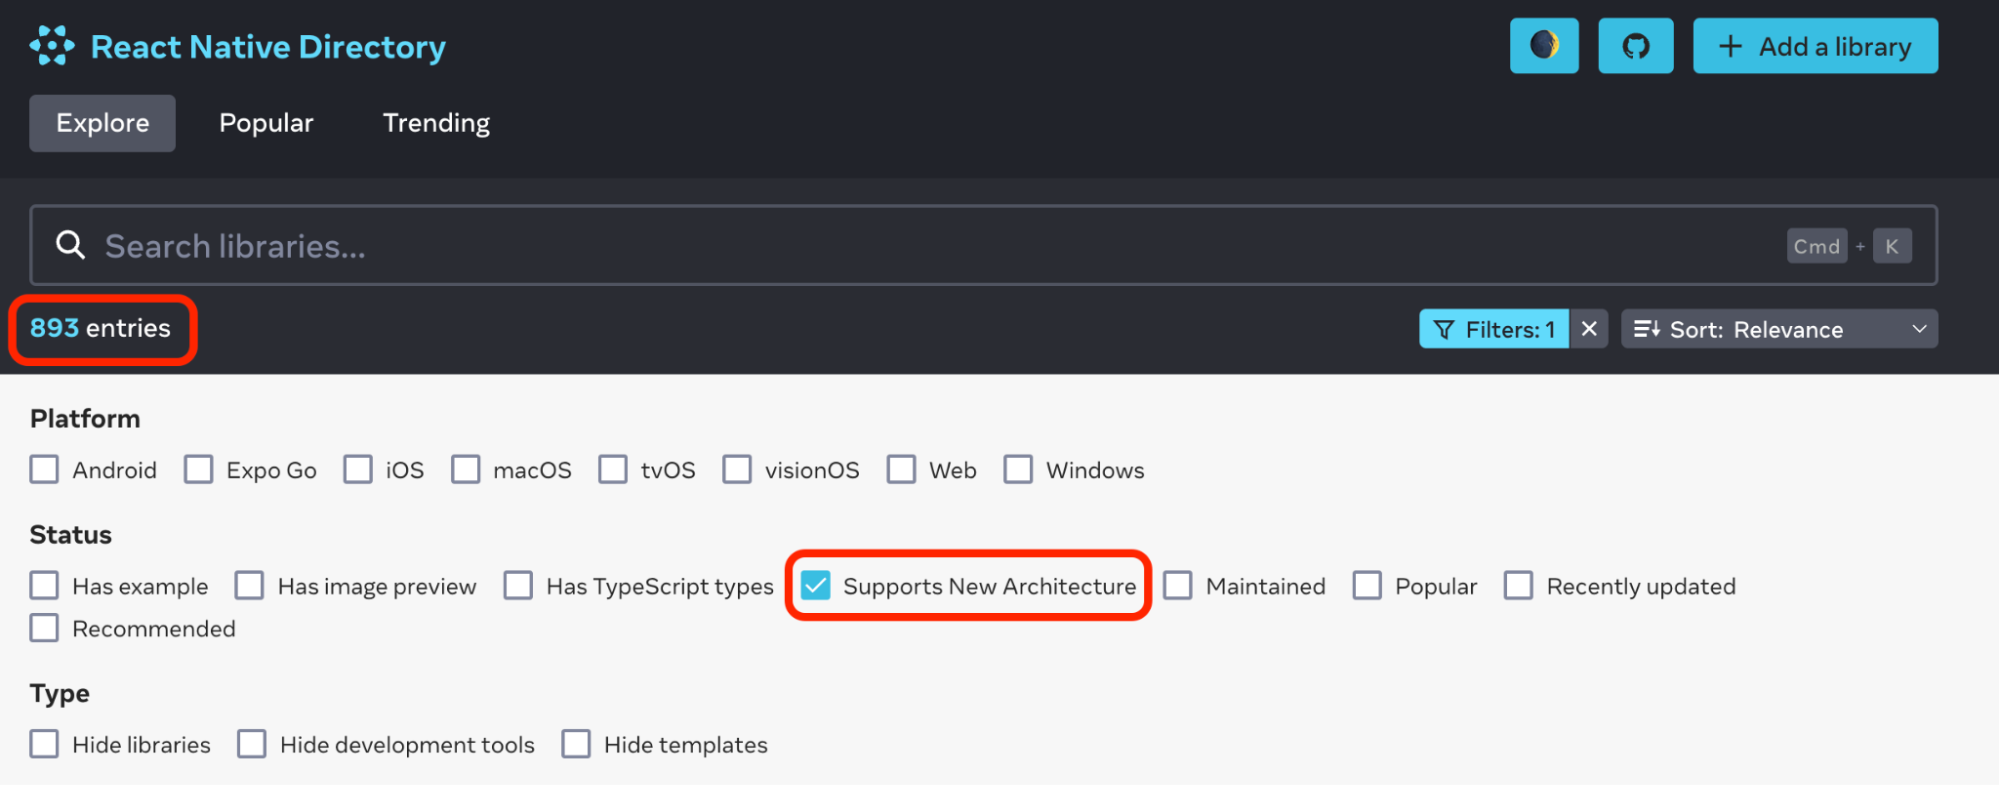
Task: Clear active filters with the X button
Action: click(x=1589, y=329)
